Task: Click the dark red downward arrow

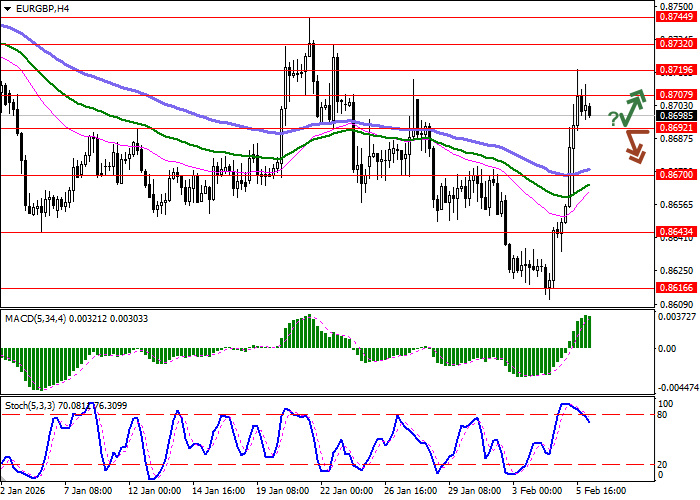Action: [634, 145]
